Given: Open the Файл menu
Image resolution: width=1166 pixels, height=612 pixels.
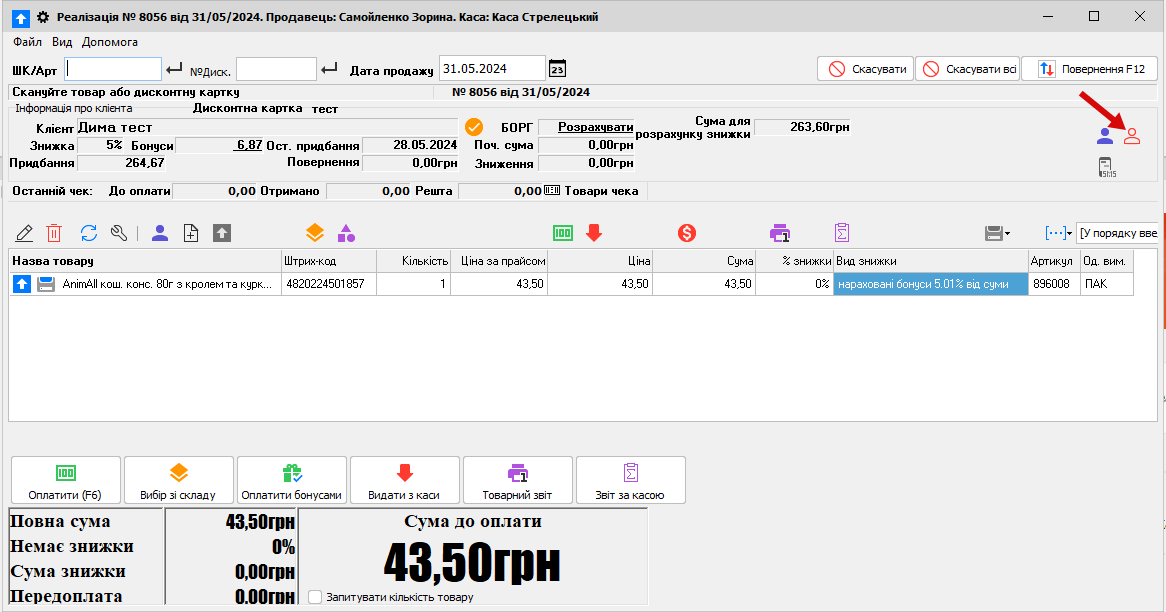Looking at the screenshot, I should pyautogui.click(x=27, y=42).
